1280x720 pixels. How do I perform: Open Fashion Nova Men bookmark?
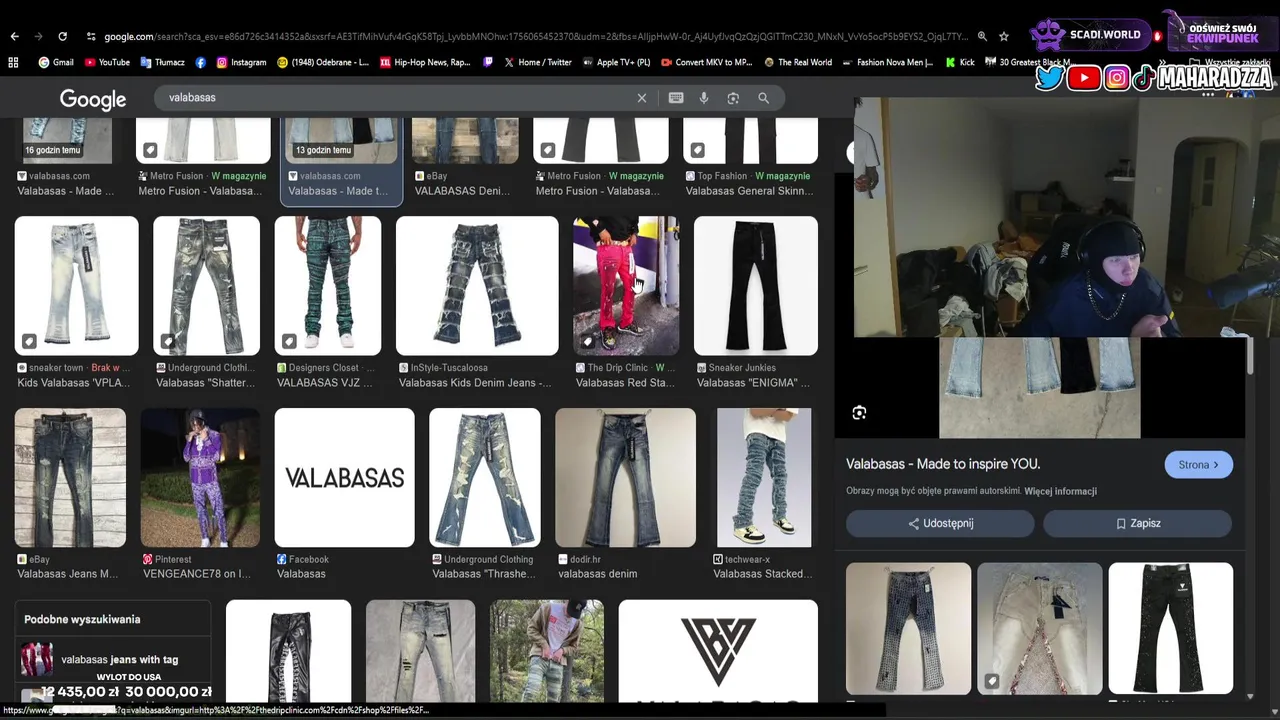[x=887, y=62]
